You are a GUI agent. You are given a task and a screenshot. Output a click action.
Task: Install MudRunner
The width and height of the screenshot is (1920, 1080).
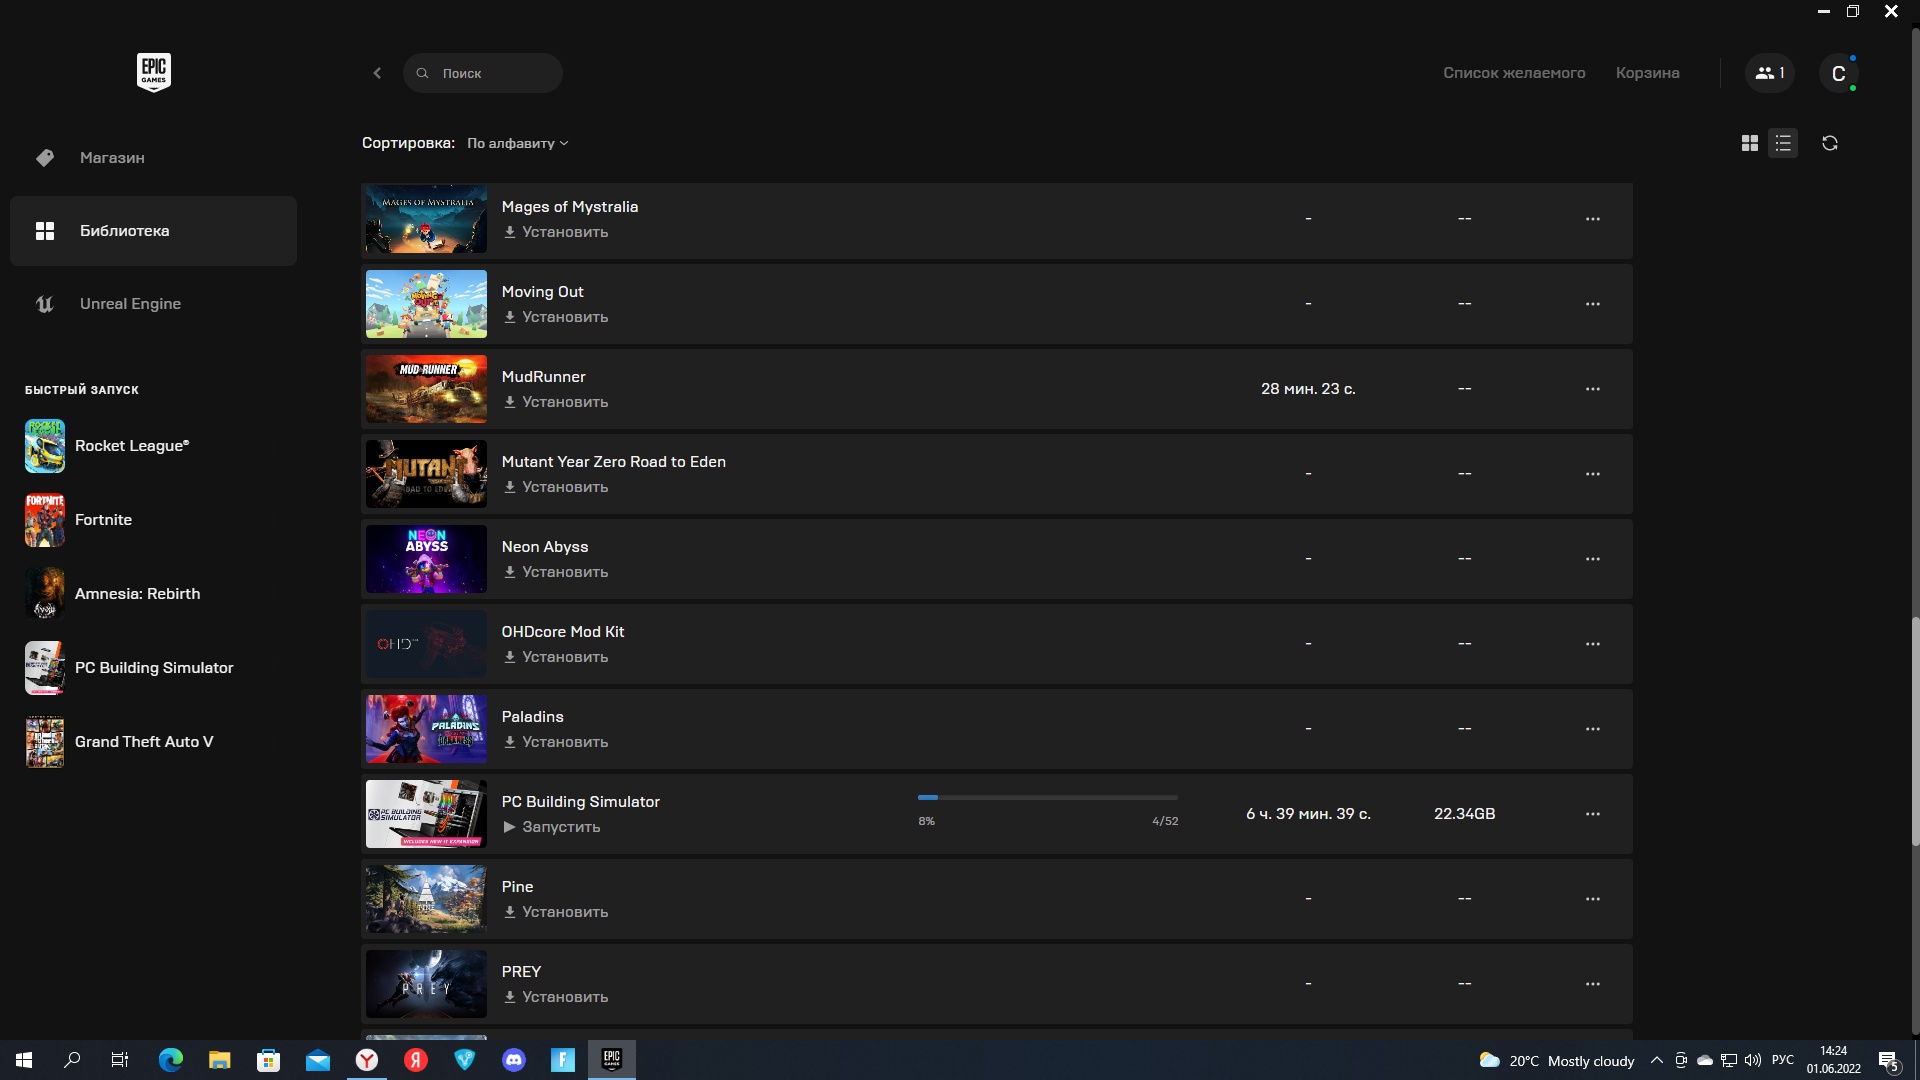click(556, 402)
